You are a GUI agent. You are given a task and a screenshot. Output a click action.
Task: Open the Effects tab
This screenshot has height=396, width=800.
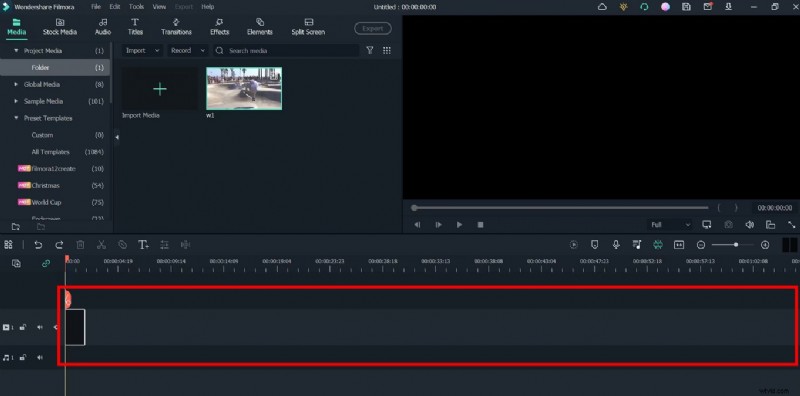[x=219, y=27]
